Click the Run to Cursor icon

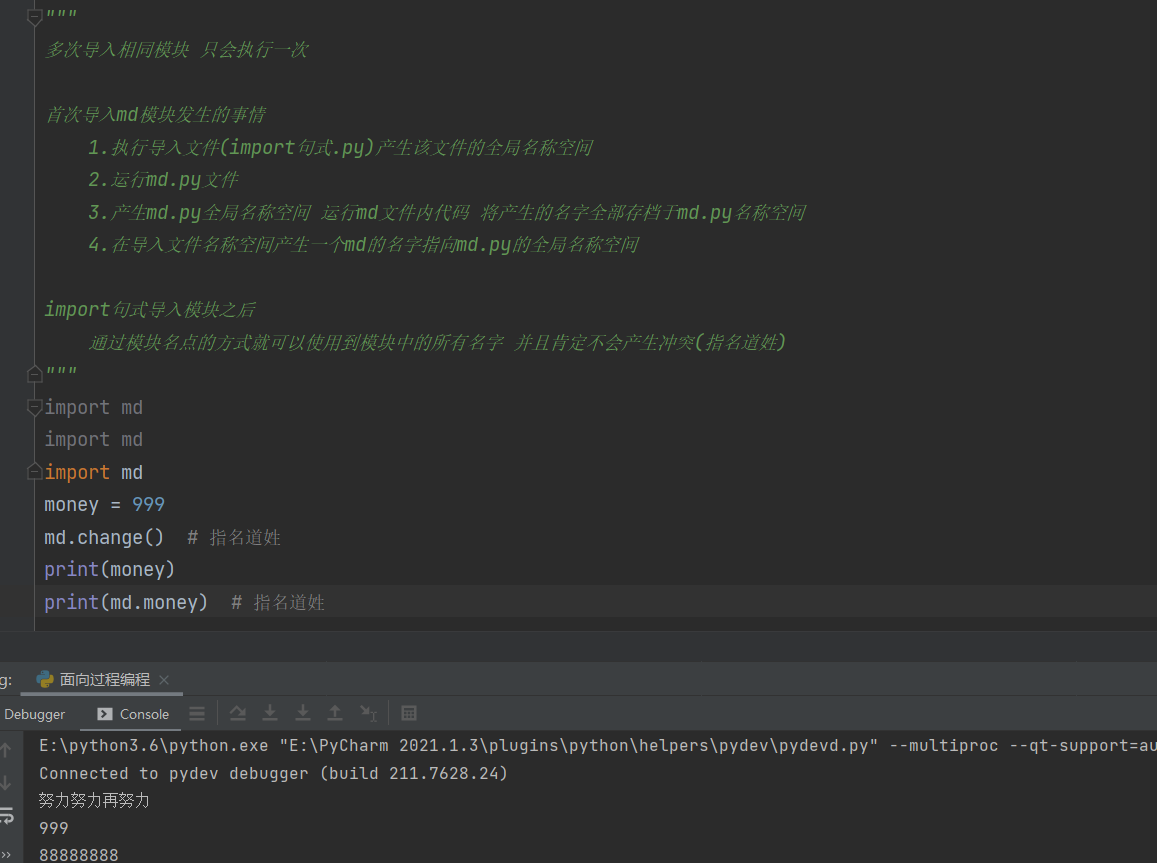tap(368, 713)
